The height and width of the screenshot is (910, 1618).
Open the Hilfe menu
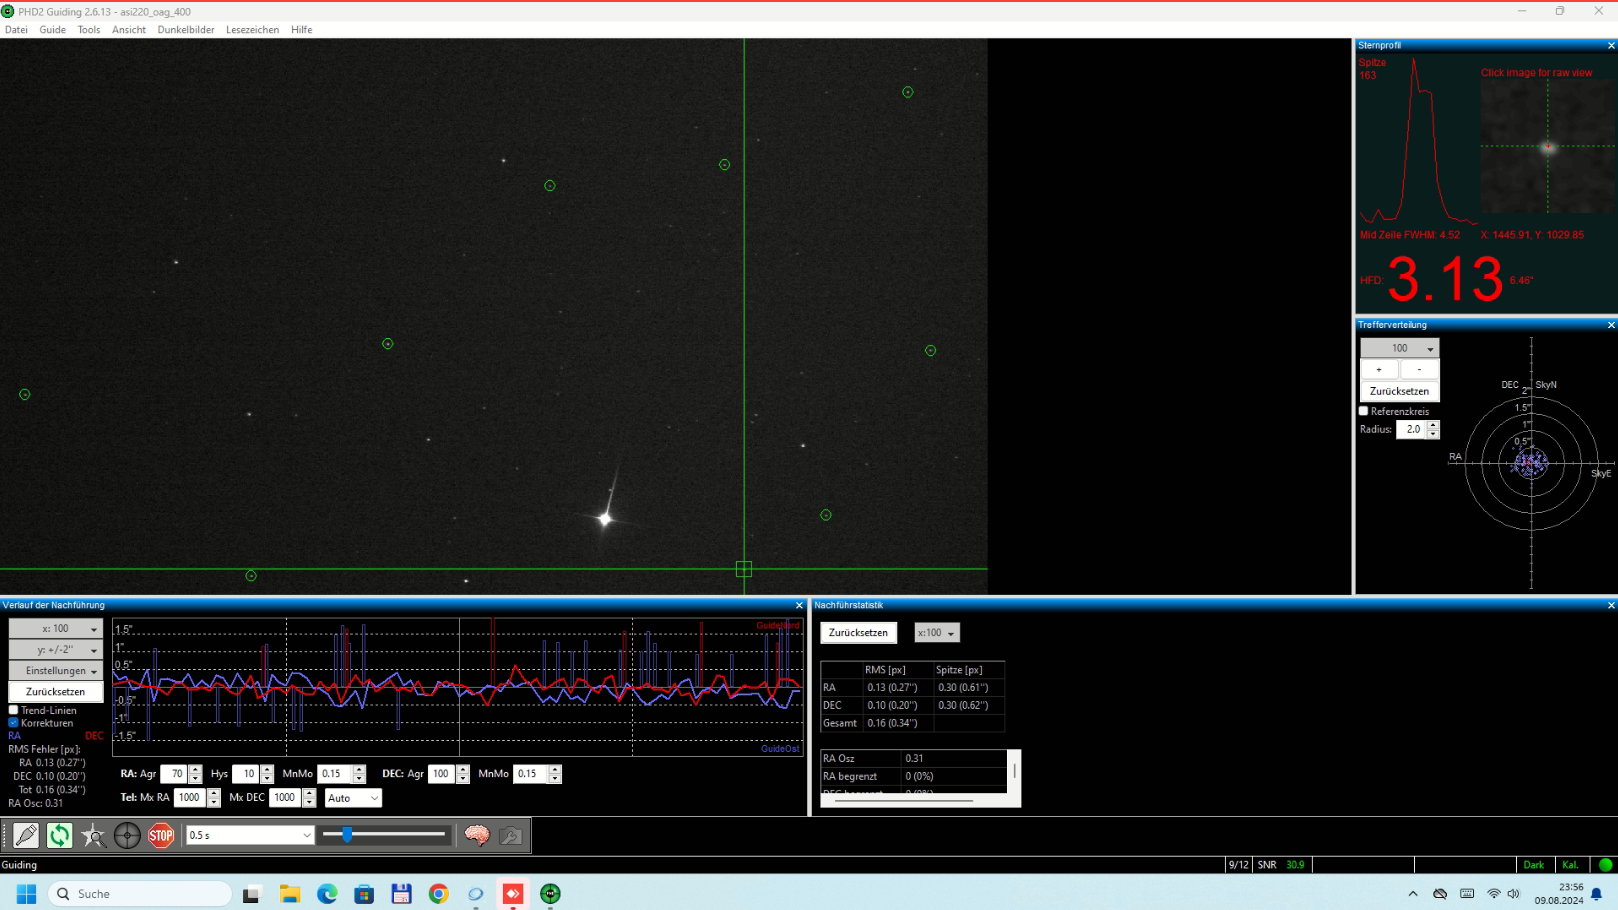(302, 30)
